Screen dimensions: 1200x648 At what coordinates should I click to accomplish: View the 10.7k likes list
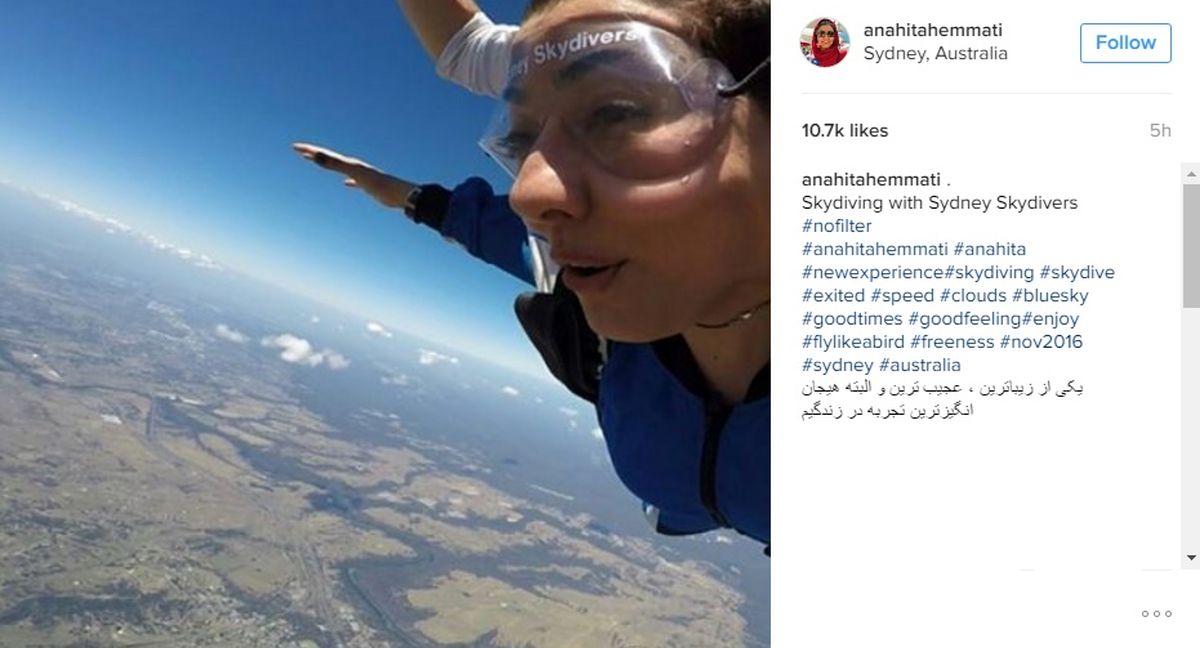tap(845, 131)
